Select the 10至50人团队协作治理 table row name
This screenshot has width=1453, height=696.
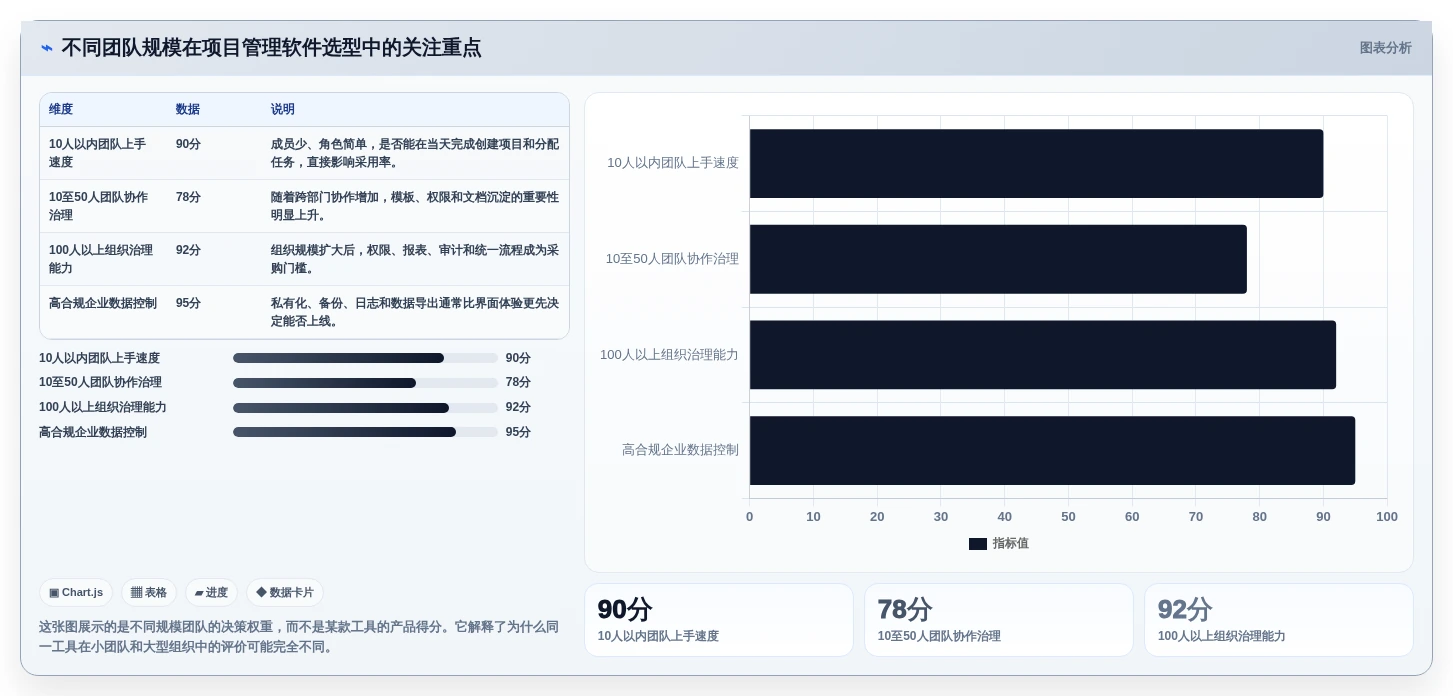pyautogui.click(x=98, y=206)
